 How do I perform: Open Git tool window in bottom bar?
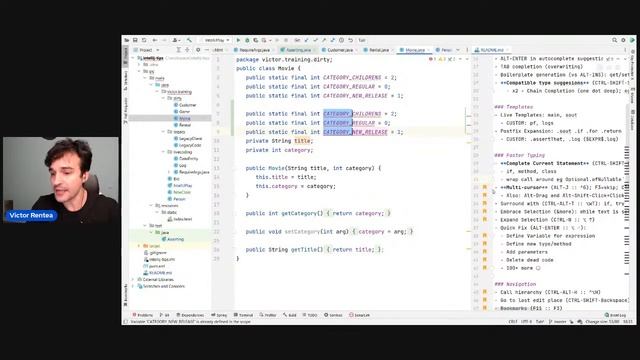coord(164,315)
